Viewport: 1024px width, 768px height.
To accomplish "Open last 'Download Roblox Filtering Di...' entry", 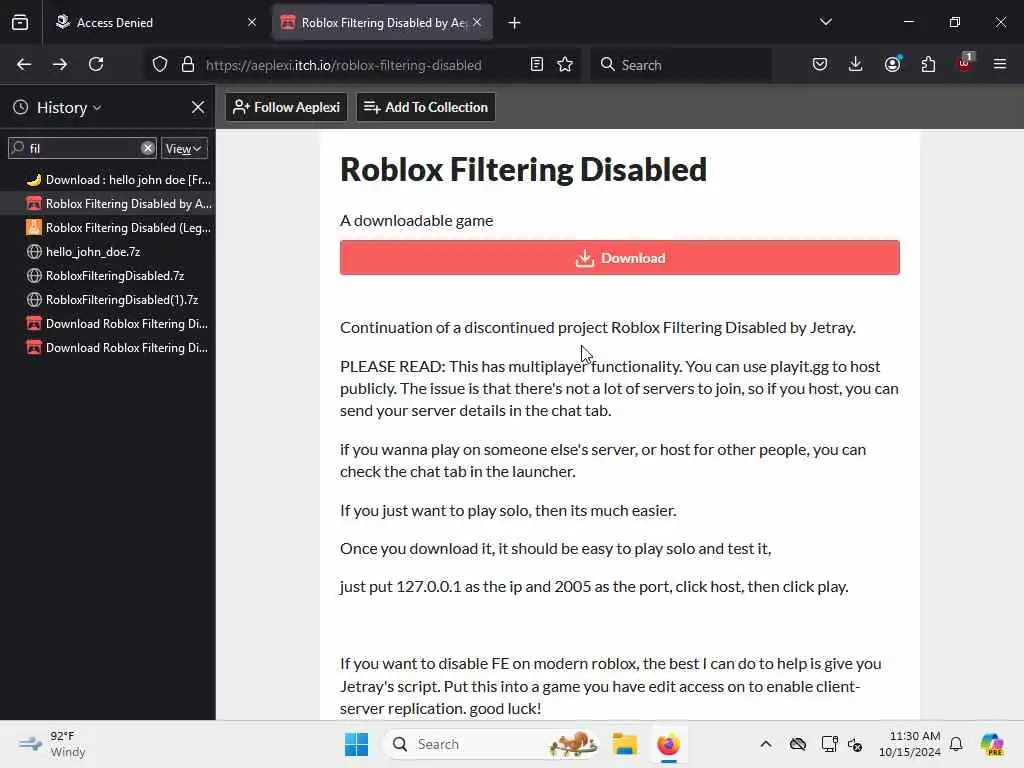I will [108, 348].
